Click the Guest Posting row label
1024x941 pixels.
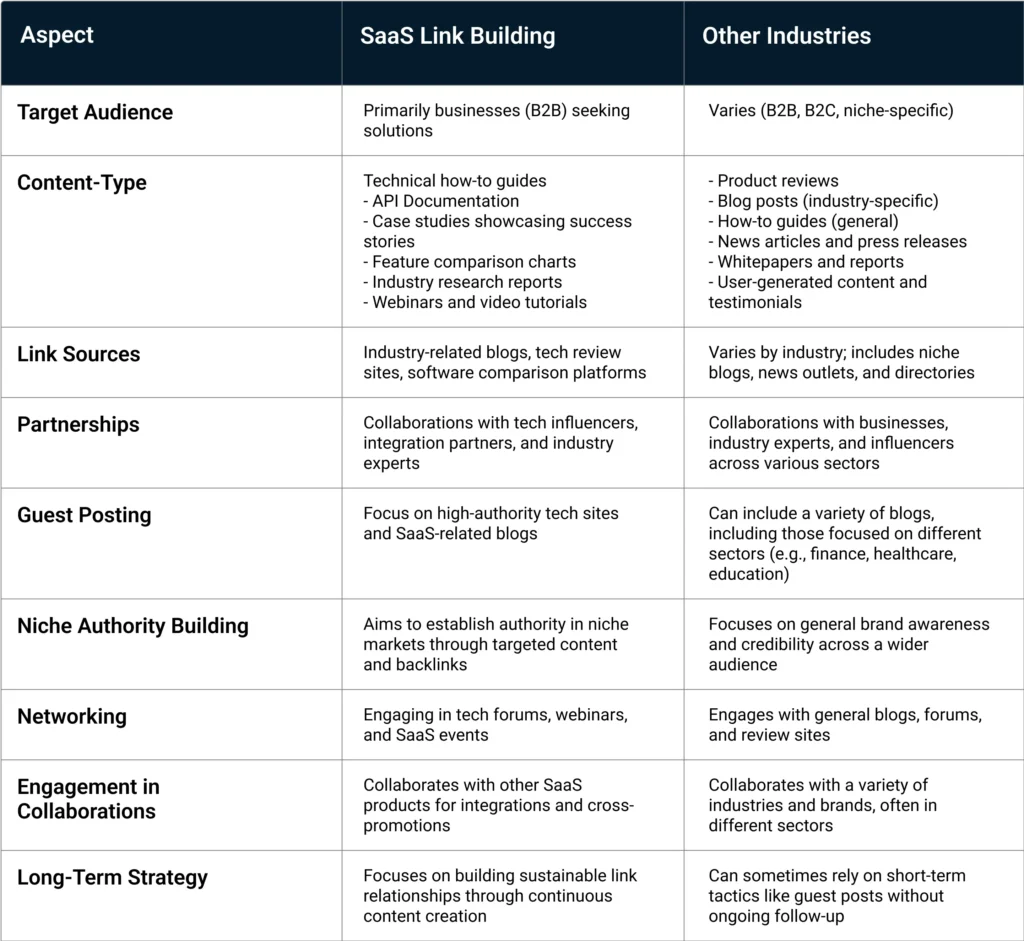tap(84, 515)
